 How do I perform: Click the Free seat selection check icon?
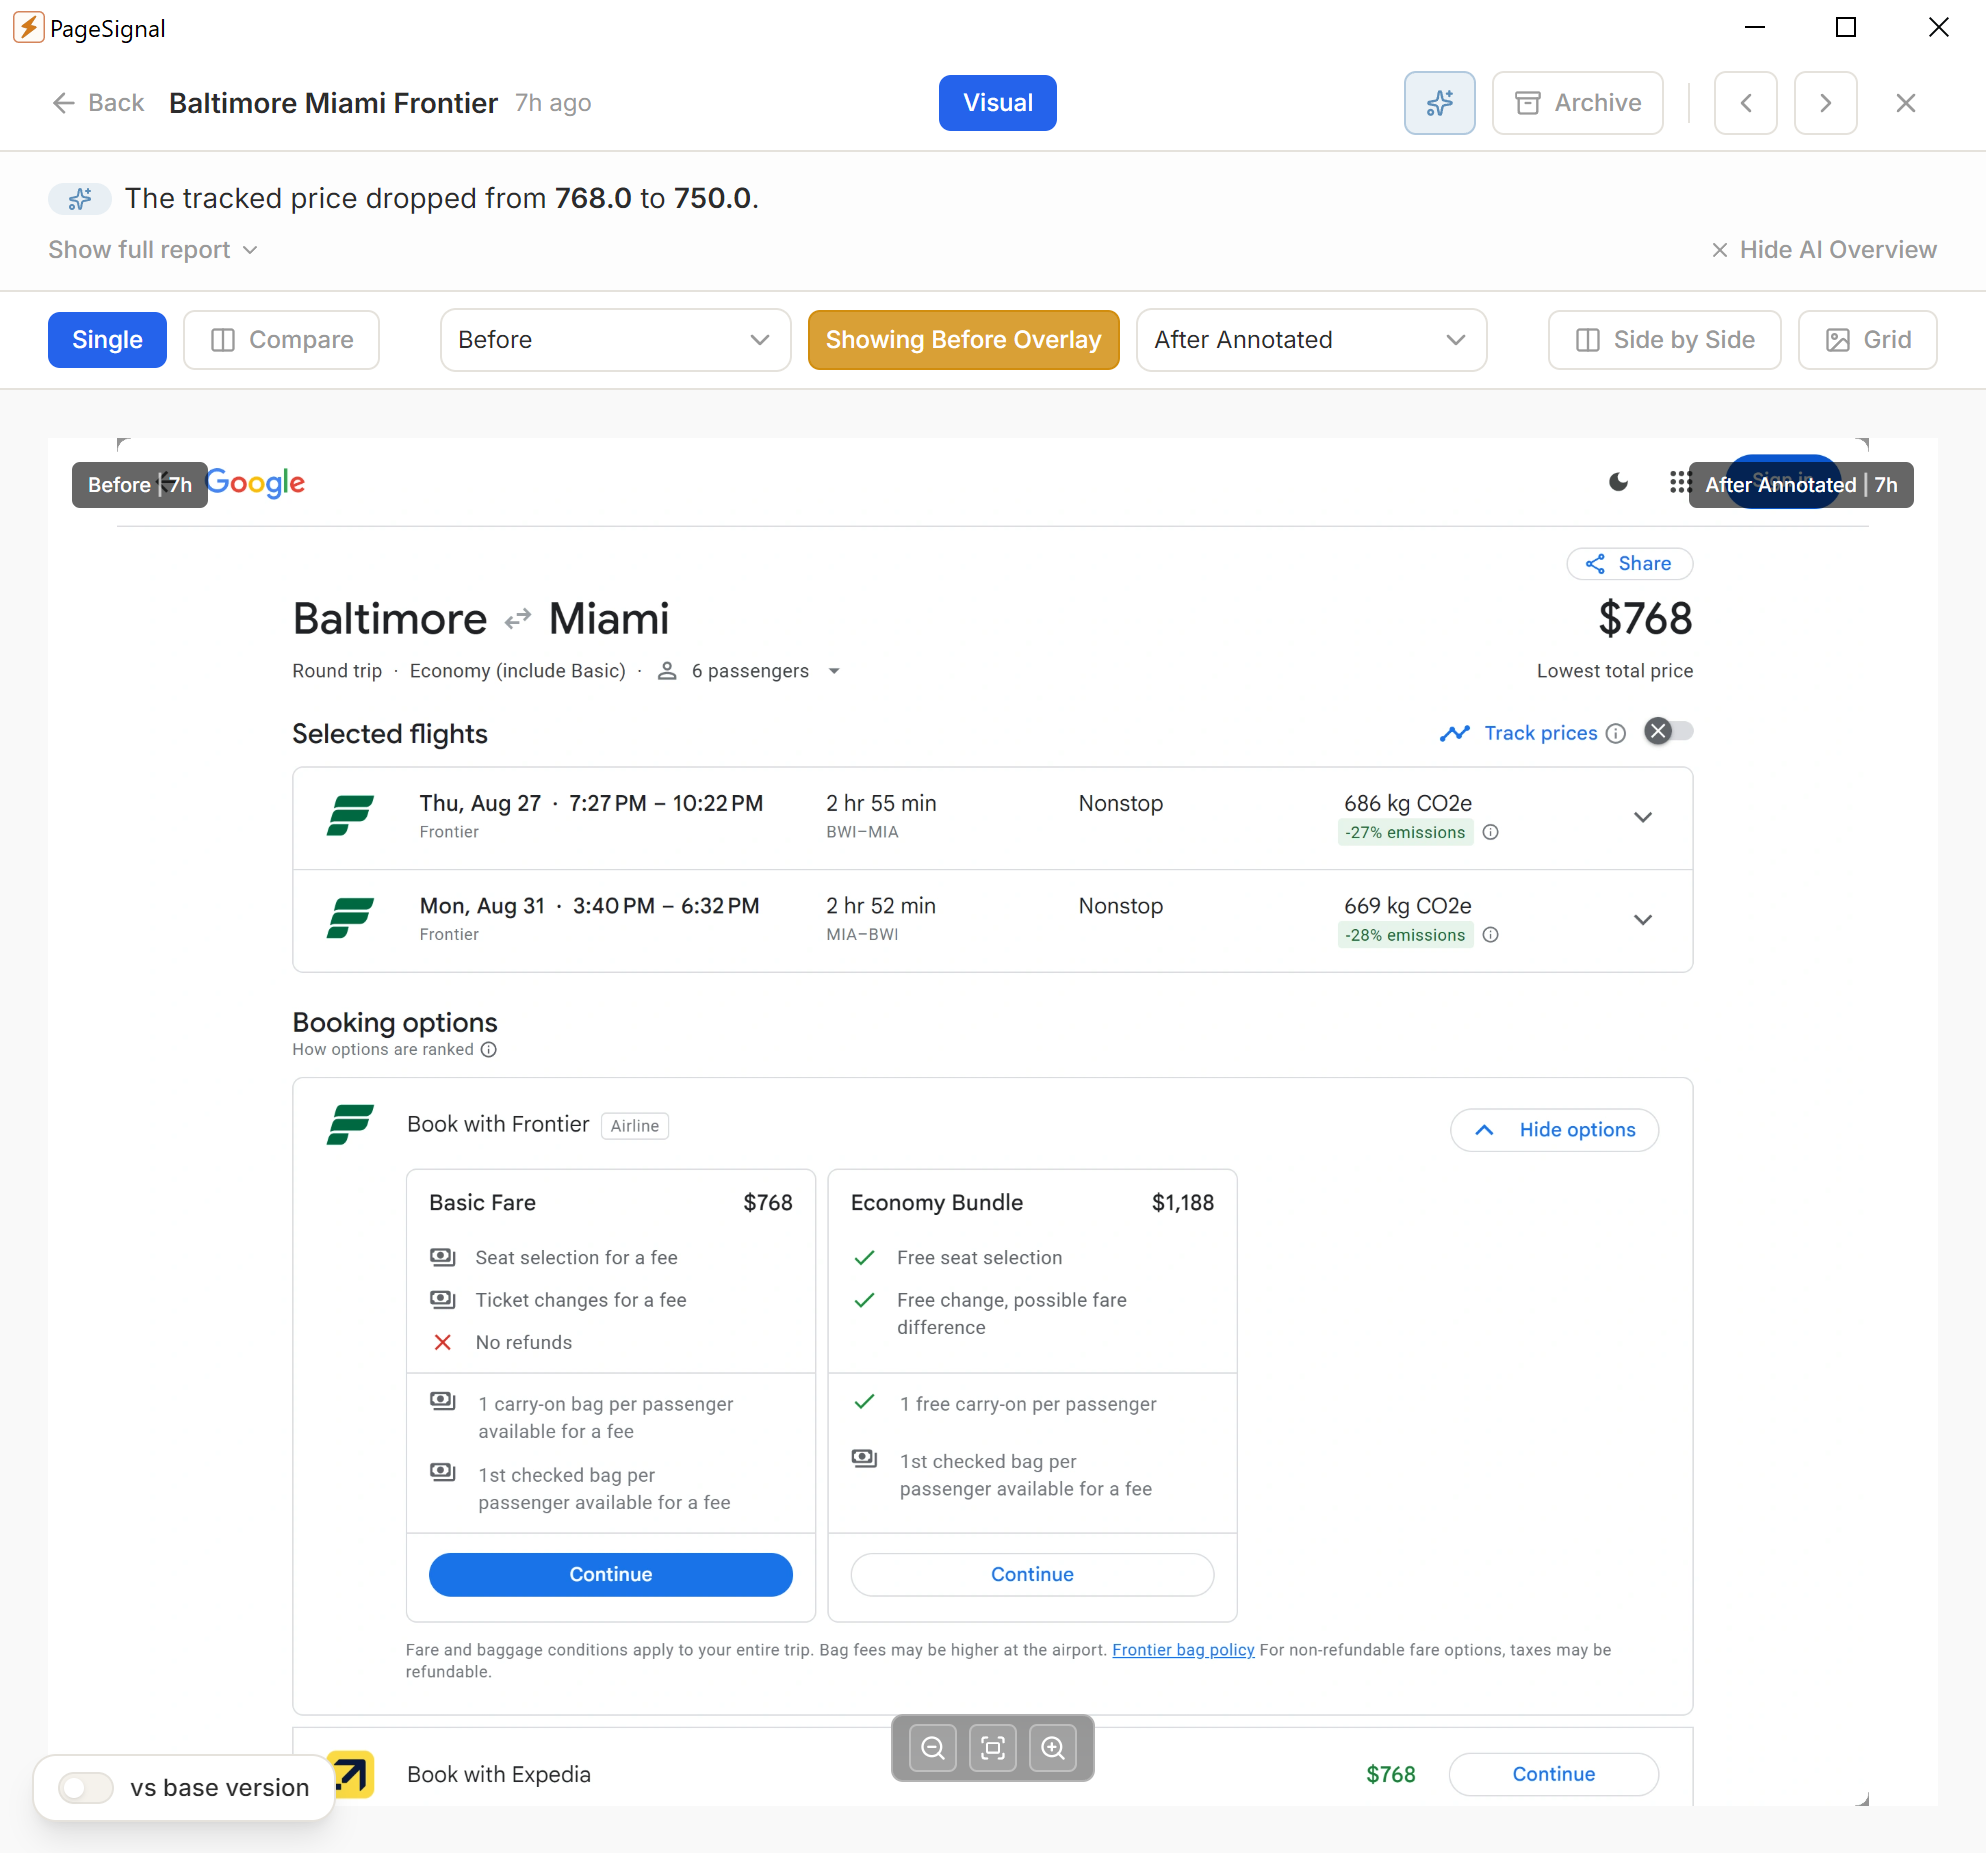[864, 1258]
